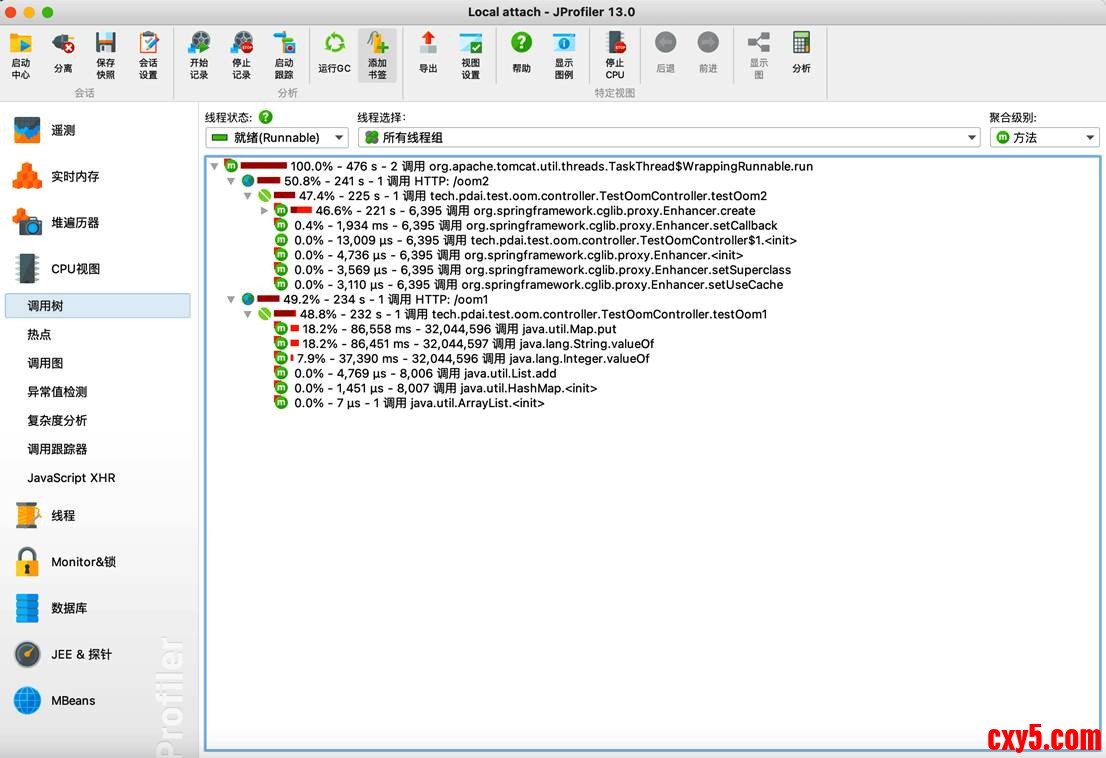This screenshot has height=758, width=1106.
Task: Expand the Enhancer.create tree node
Action: [x=265, y=211]
